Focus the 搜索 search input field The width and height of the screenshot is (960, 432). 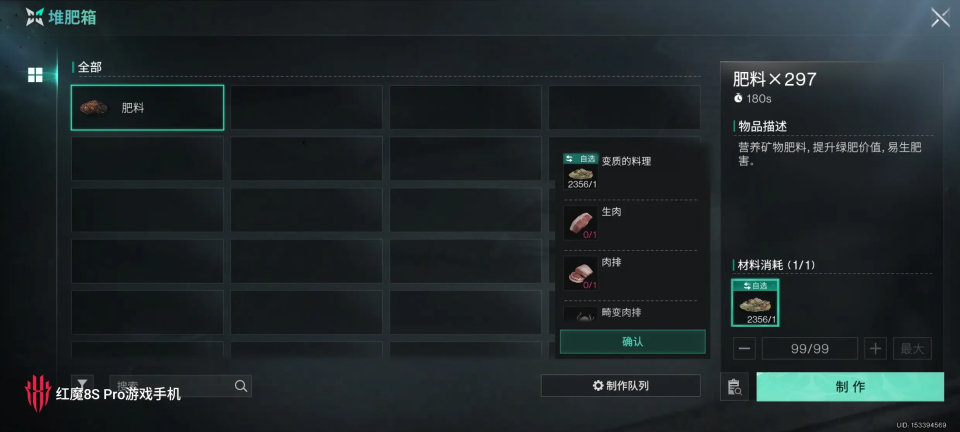coord(171,385)
